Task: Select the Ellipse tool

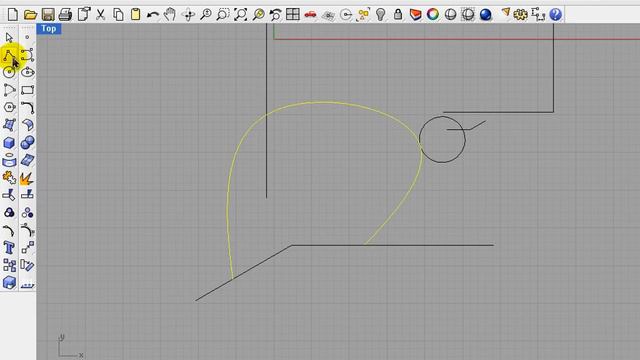Action: point(27,73)
